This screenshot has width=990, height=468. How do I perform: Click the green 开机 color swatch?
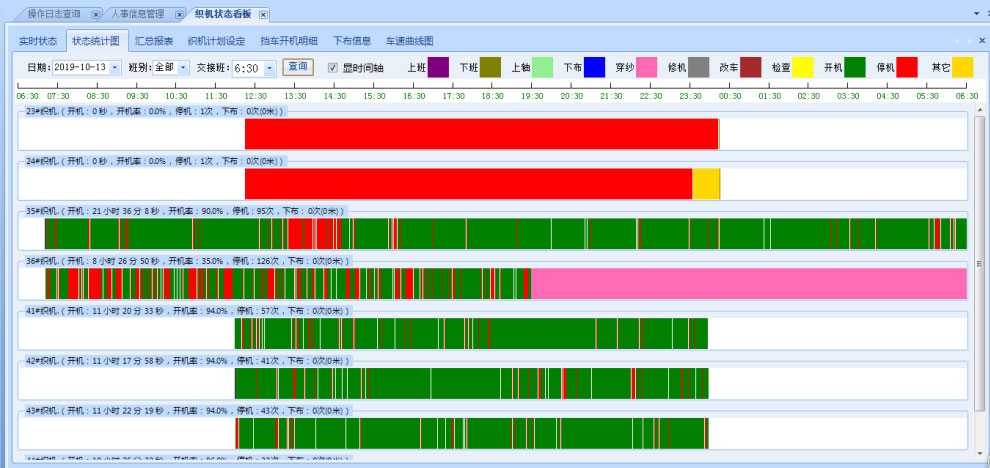pyautogui.click(x=855, y=68)
